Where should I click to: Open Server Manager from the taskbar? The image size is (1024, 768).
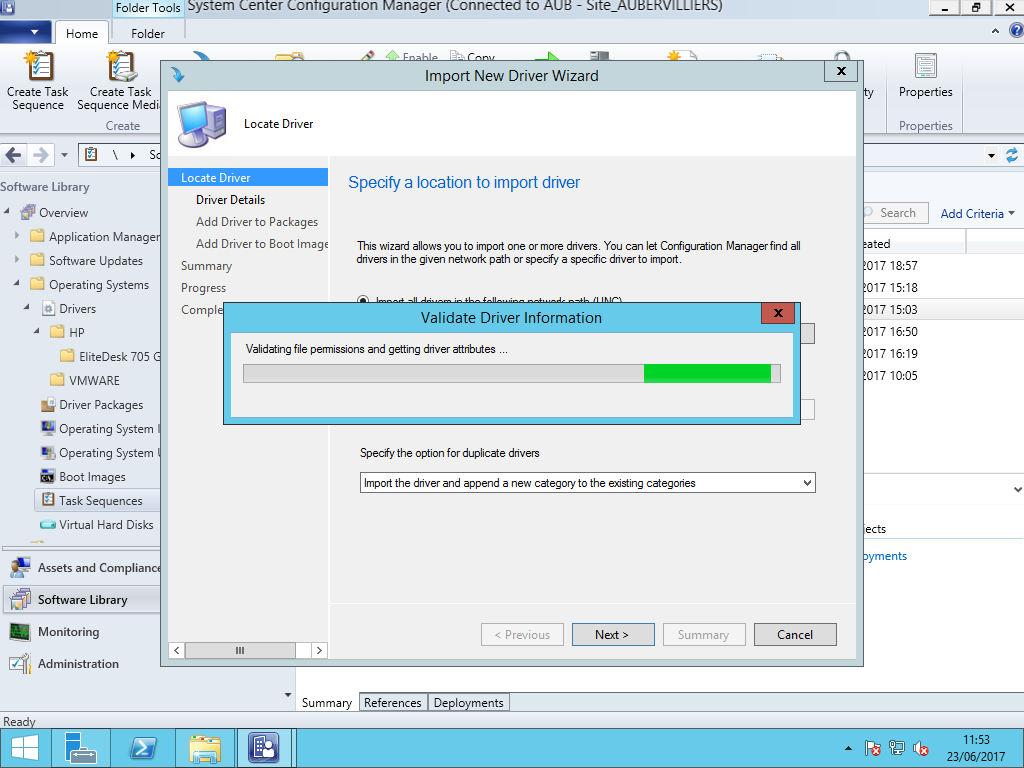81,748
